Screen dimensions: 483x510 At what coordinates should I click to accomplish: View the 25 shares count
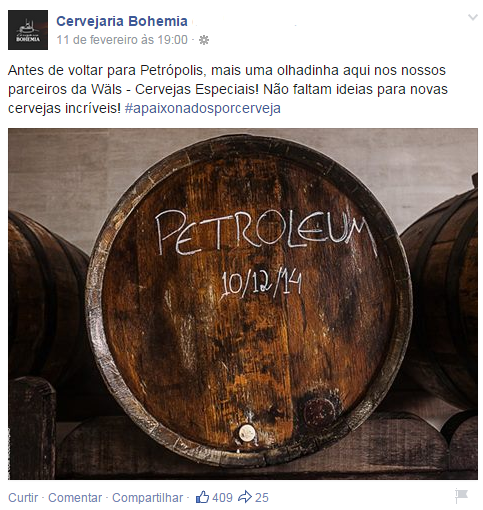262,497
